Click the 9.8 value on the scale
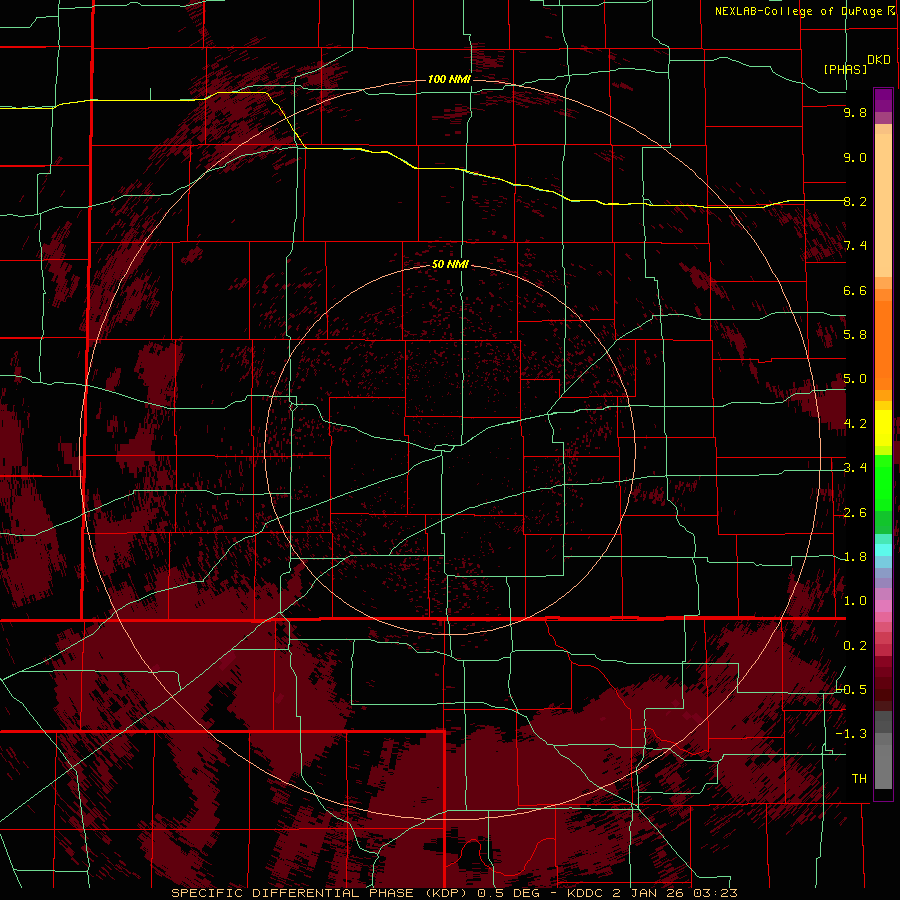Image resolution: width=900 pixels, height=900 pixels. coord(855,112)
